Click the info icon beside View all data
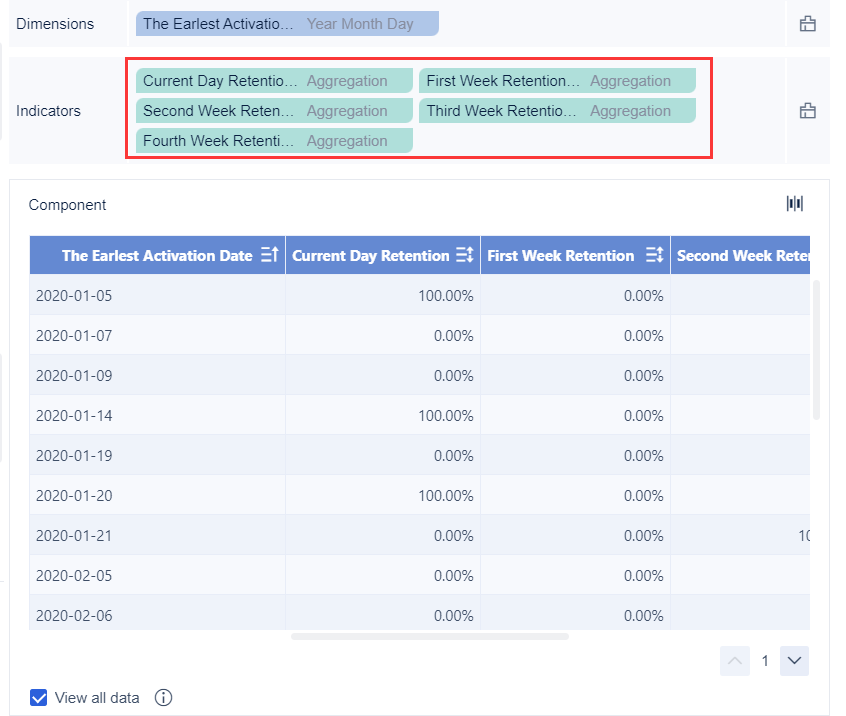The height and width of the screenshot is (716, 846). [163, 698]
